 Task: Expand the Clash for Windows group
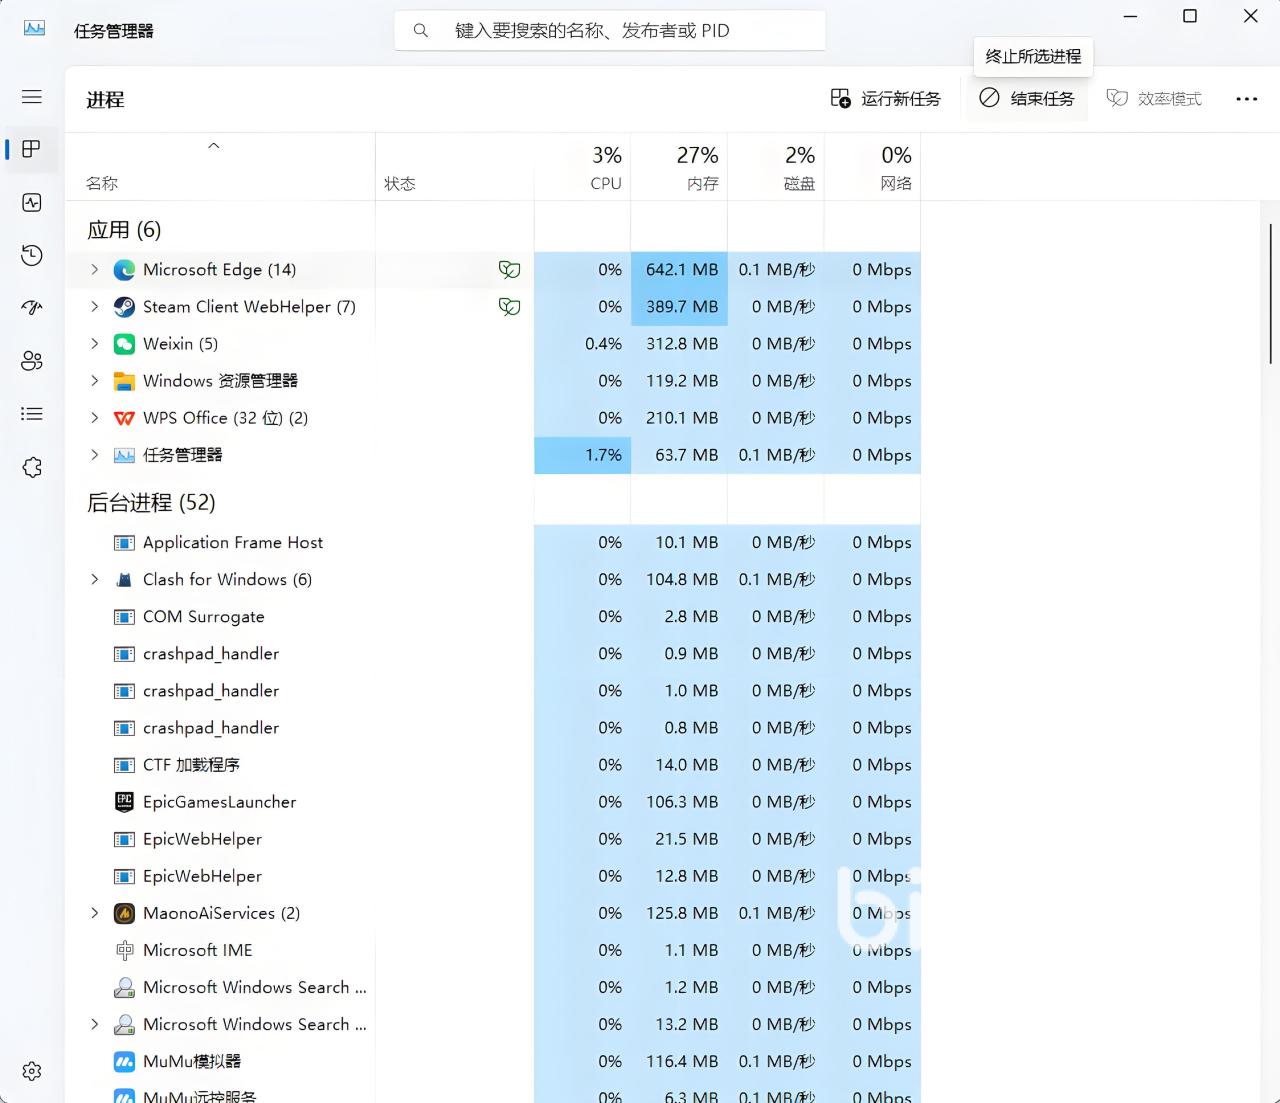tap(95, 580)
